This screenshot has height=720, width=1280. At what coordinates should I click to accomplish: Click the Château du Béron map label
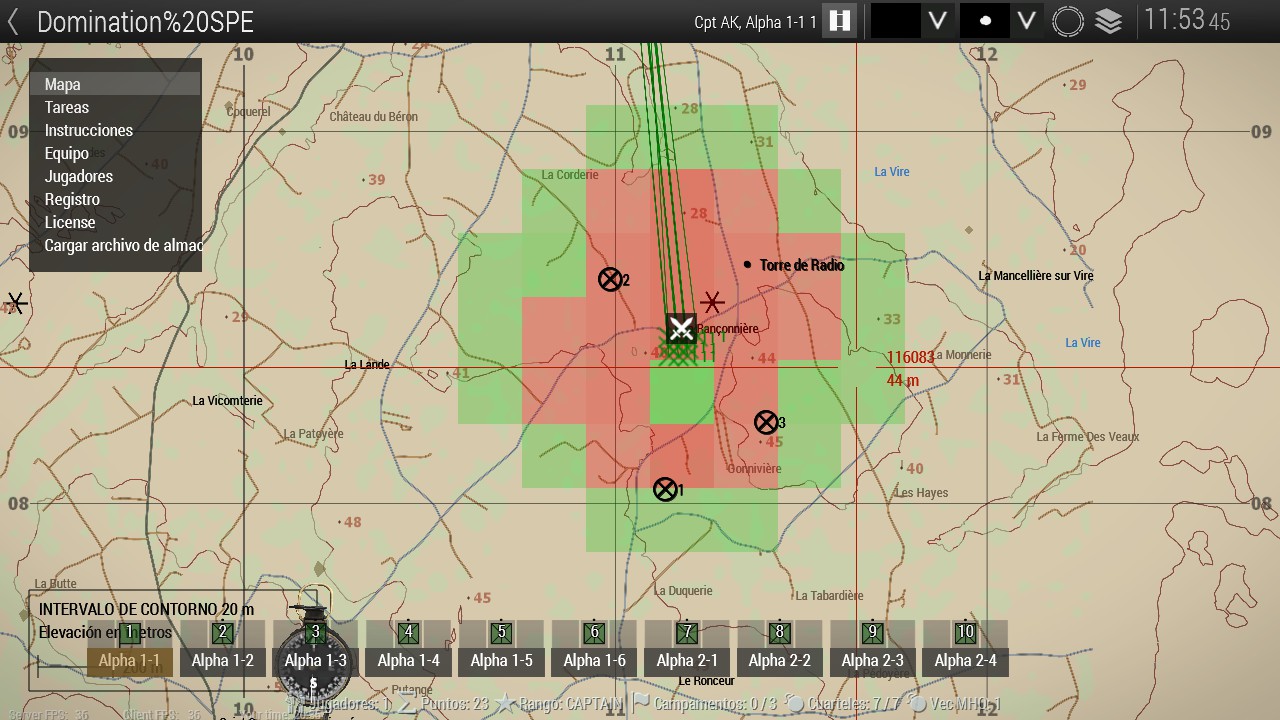coord(374,117)
